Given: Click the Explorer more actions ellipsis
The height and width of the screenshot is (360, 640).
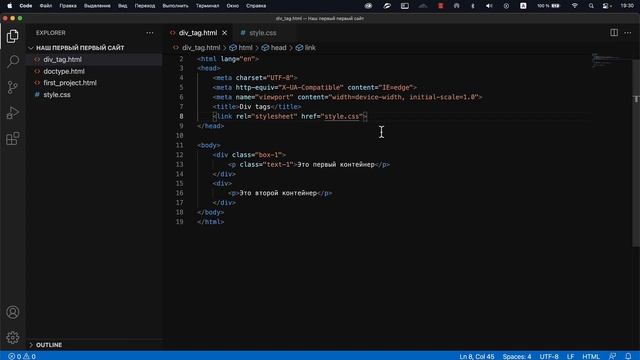Looking at the screenshot, I should (150, 33).
